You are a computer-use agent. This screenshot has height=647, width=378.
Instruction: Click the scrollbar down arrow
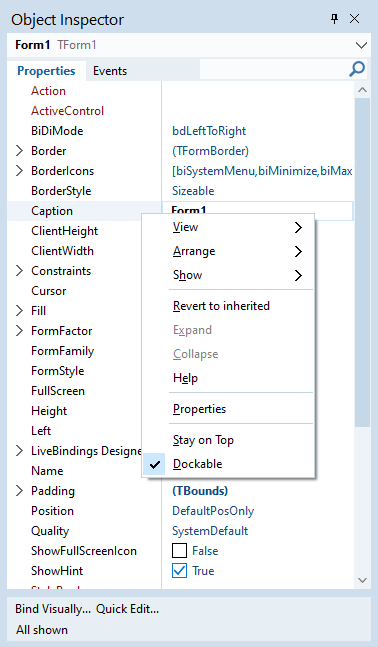point(362,580)
